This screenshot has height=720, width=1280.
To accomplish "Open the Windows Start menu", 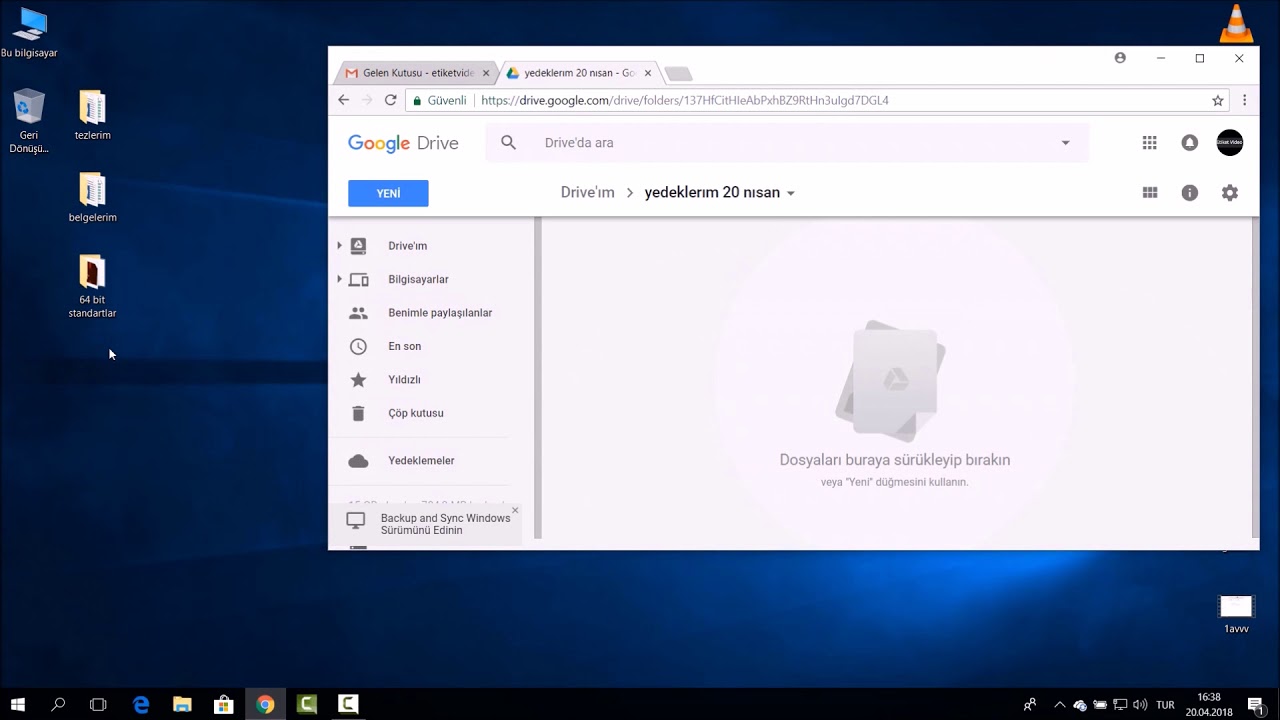I will pyautogui.click(x=17, y=704).
